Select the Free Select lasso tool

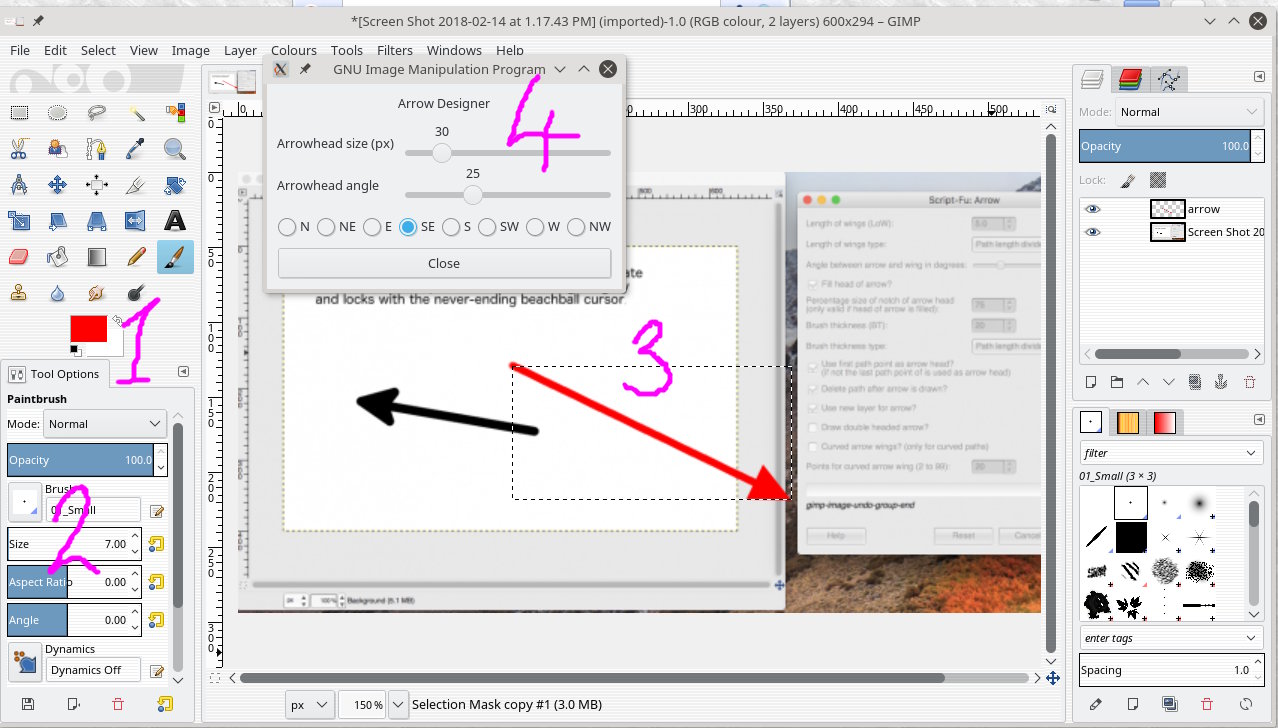click(x=97, y=112)
